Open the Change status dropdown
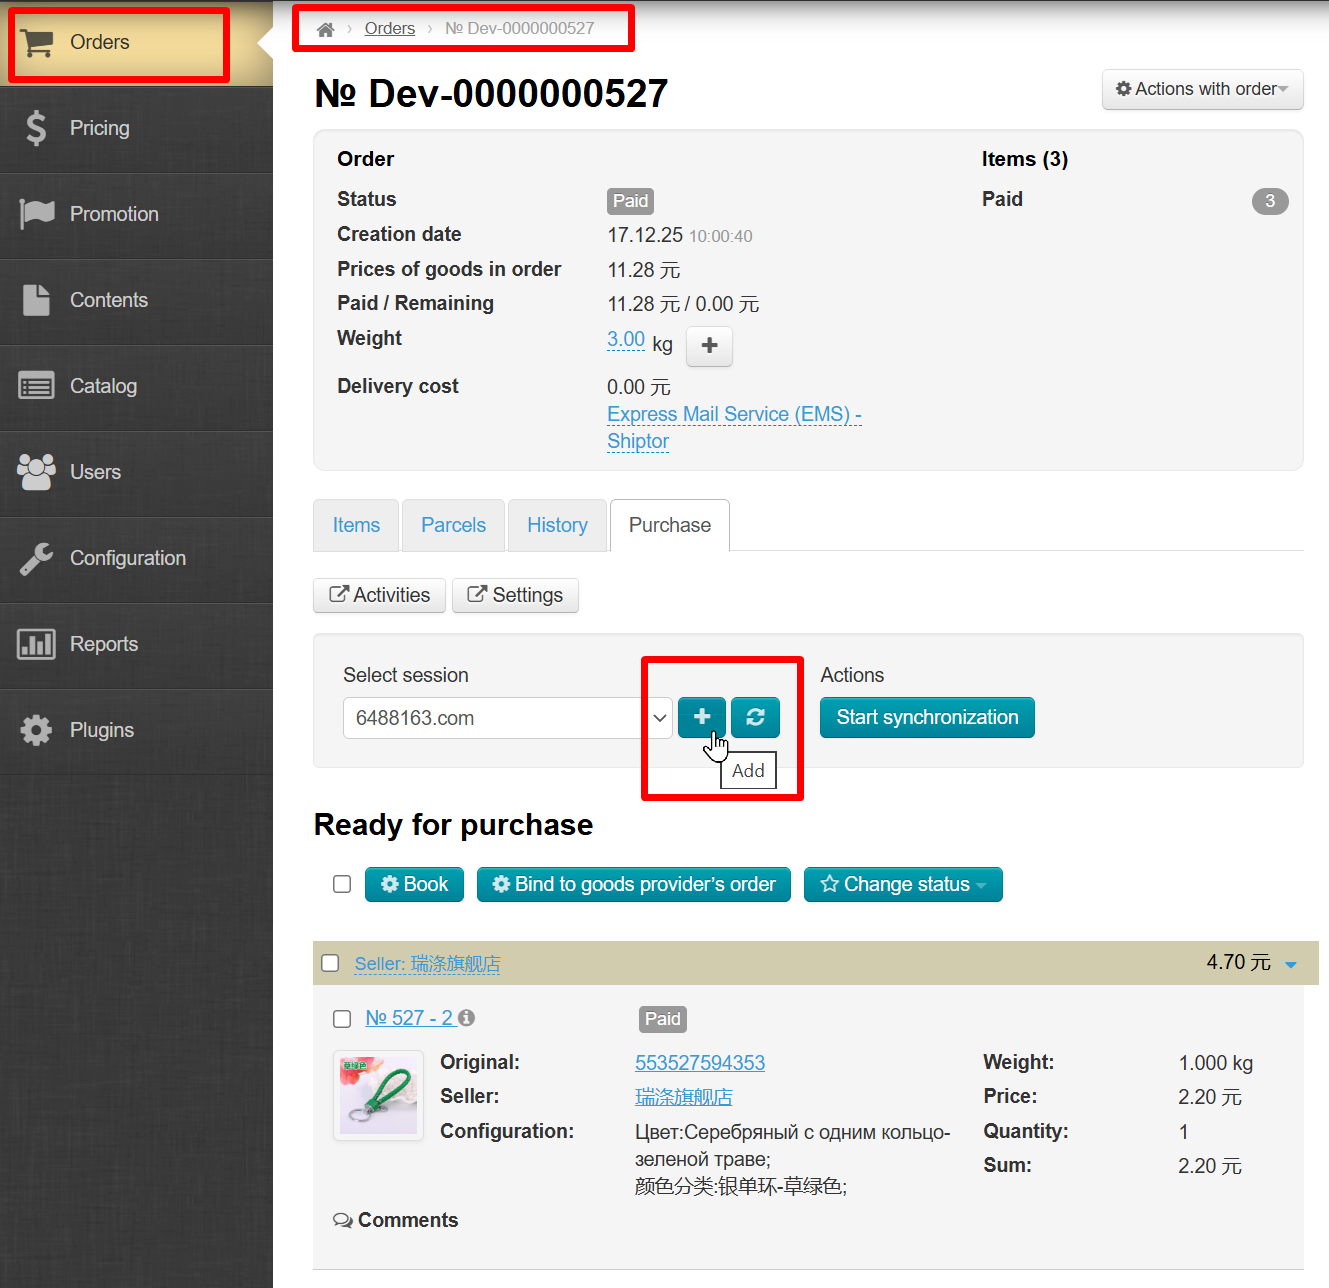 point(903,884)
